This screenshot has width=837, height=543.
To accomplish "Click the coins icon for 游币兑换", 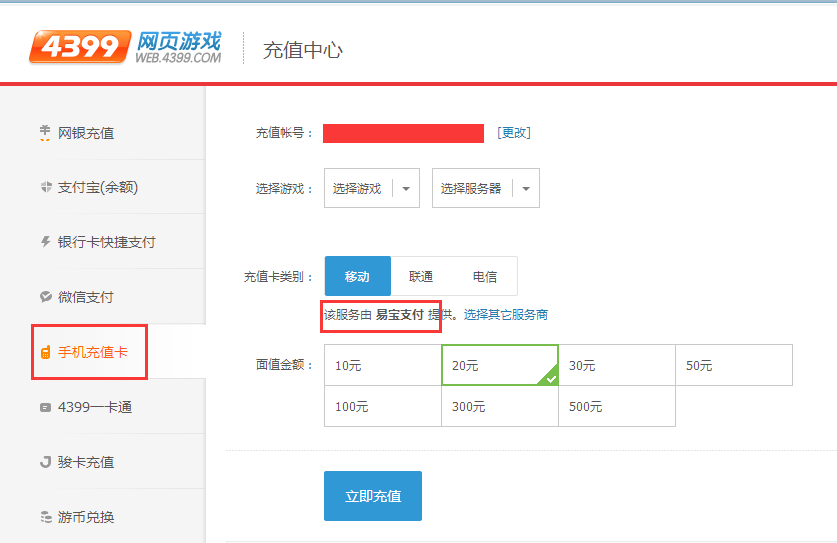I will [x=46, y=517].
